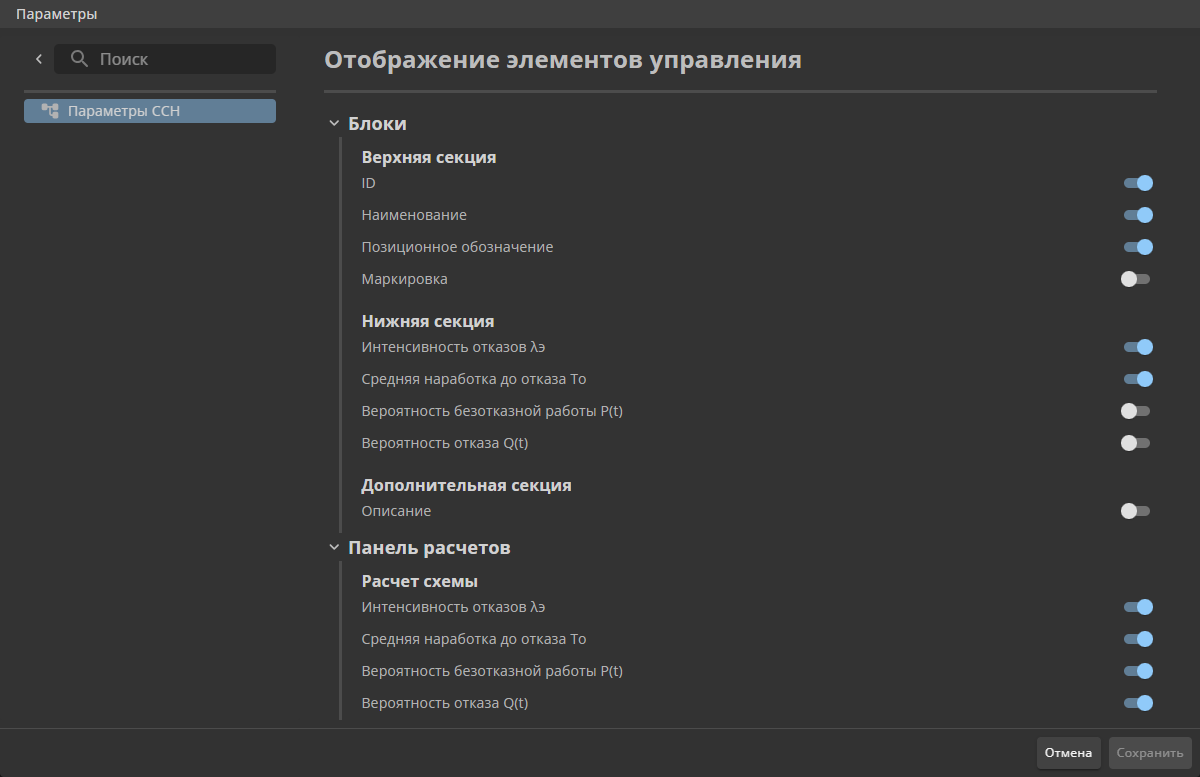Screen dimensions: 1200x777
Task: Disable Вероятность безотказной работы P(t) in Расчет схемы
Action: 1138,671
